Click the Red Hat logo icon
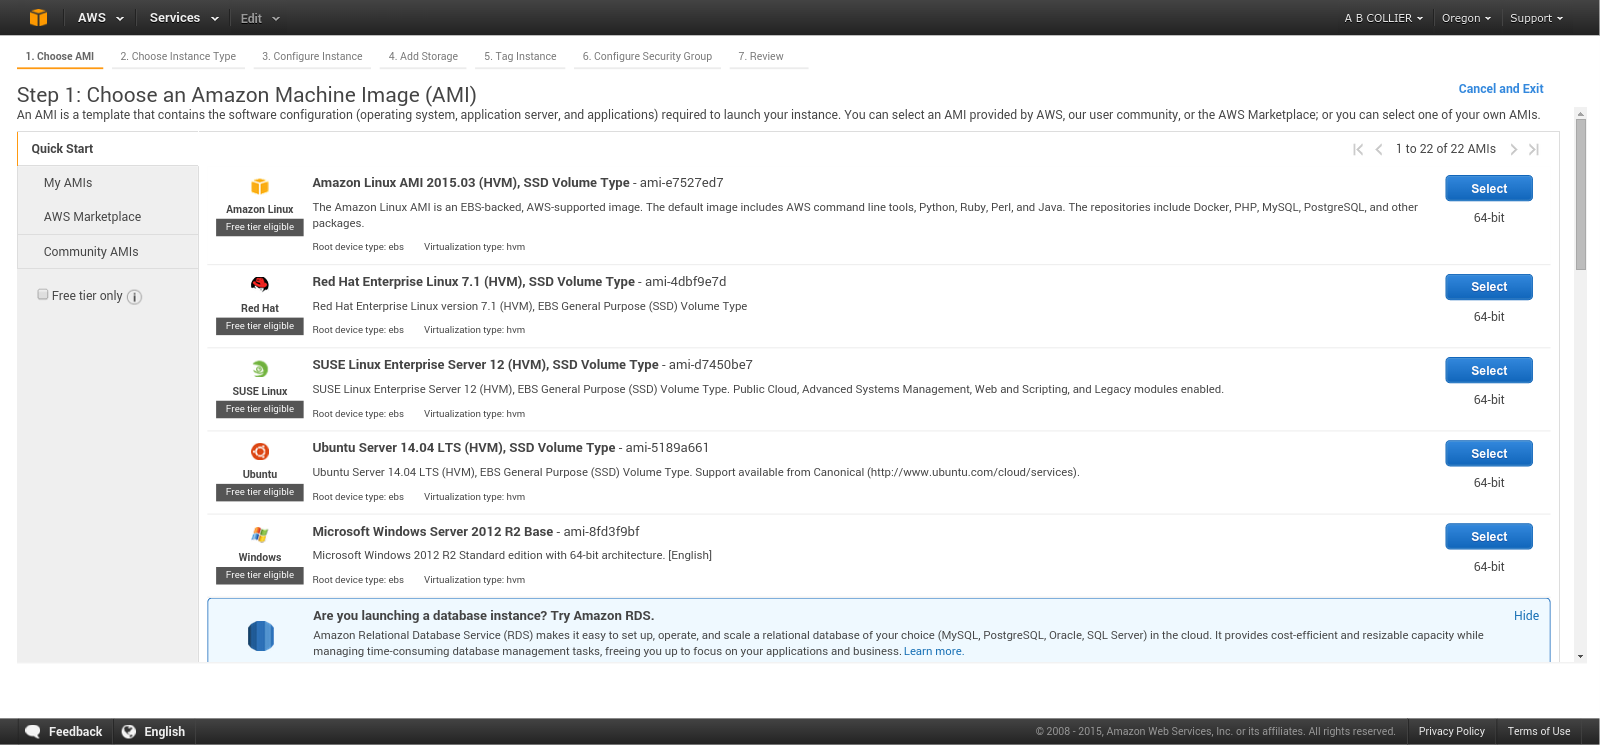This screenshot has width=1600, height=745. tap(260, 284)
